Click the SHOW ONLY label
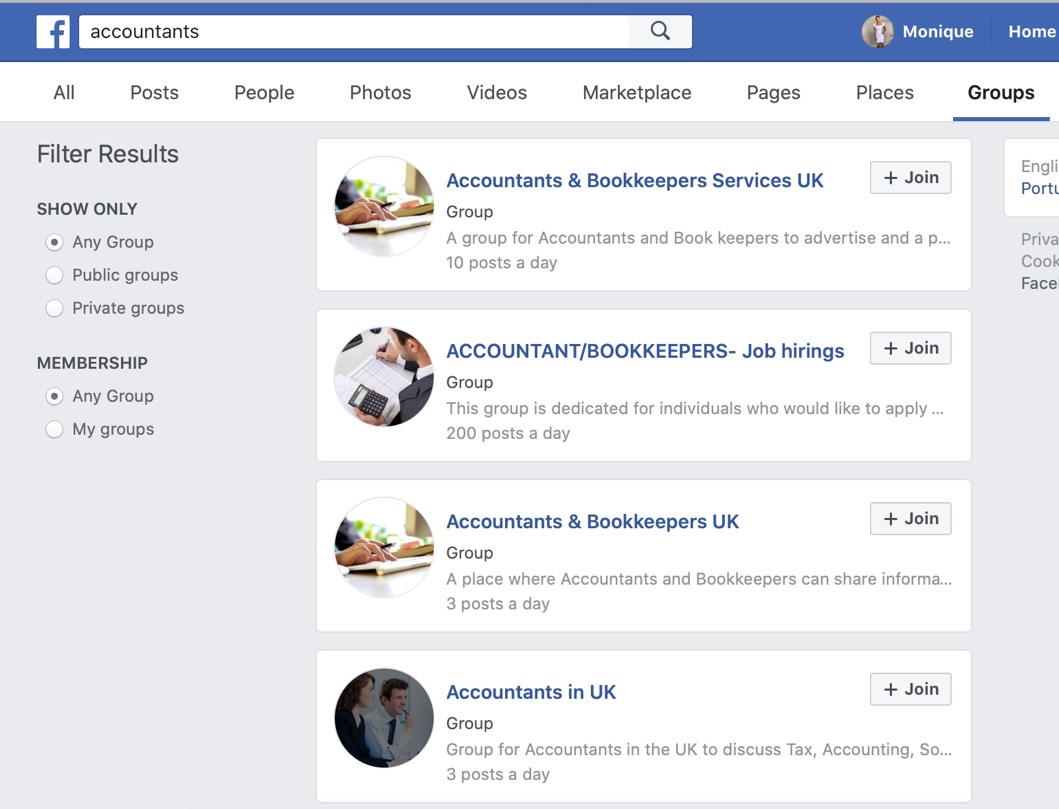 coord(87,209)
